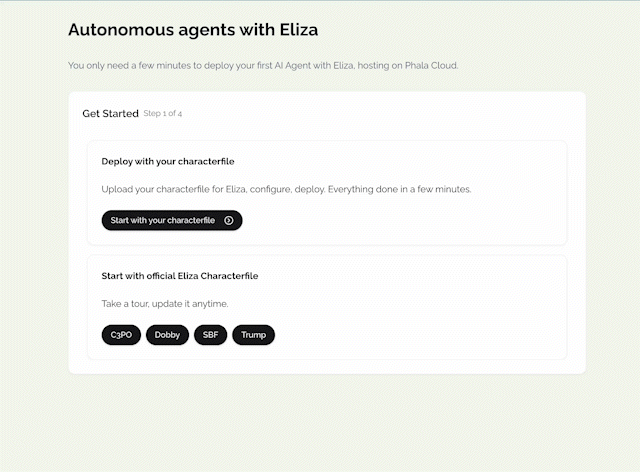Click the Get Started panel title
This screenshot has width=640, height=472.
110,114
